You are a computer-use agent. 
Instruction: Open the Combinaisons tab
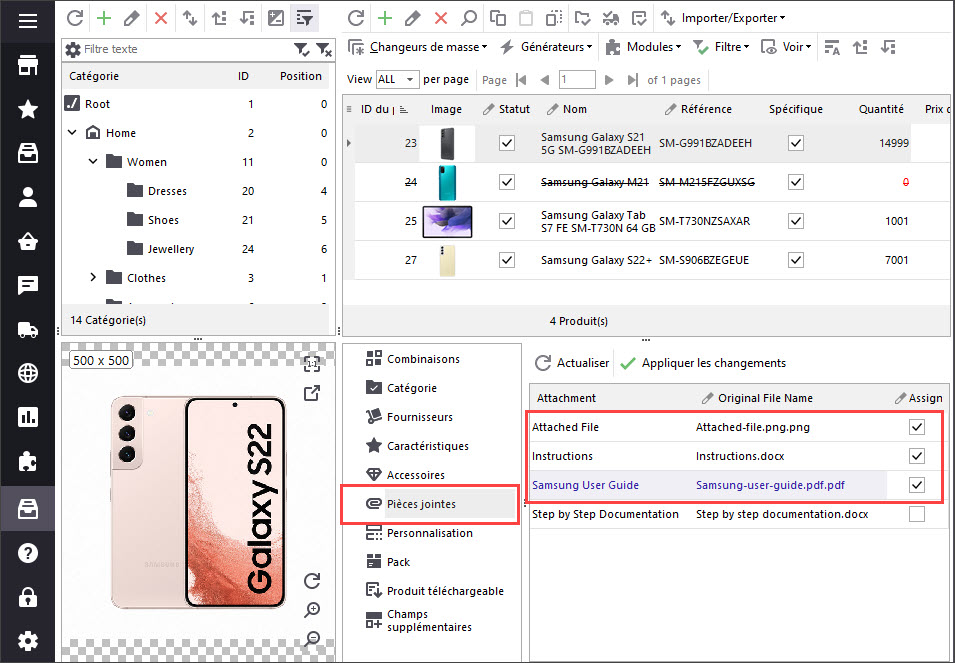pyautogui.click(x=412, y=359)
